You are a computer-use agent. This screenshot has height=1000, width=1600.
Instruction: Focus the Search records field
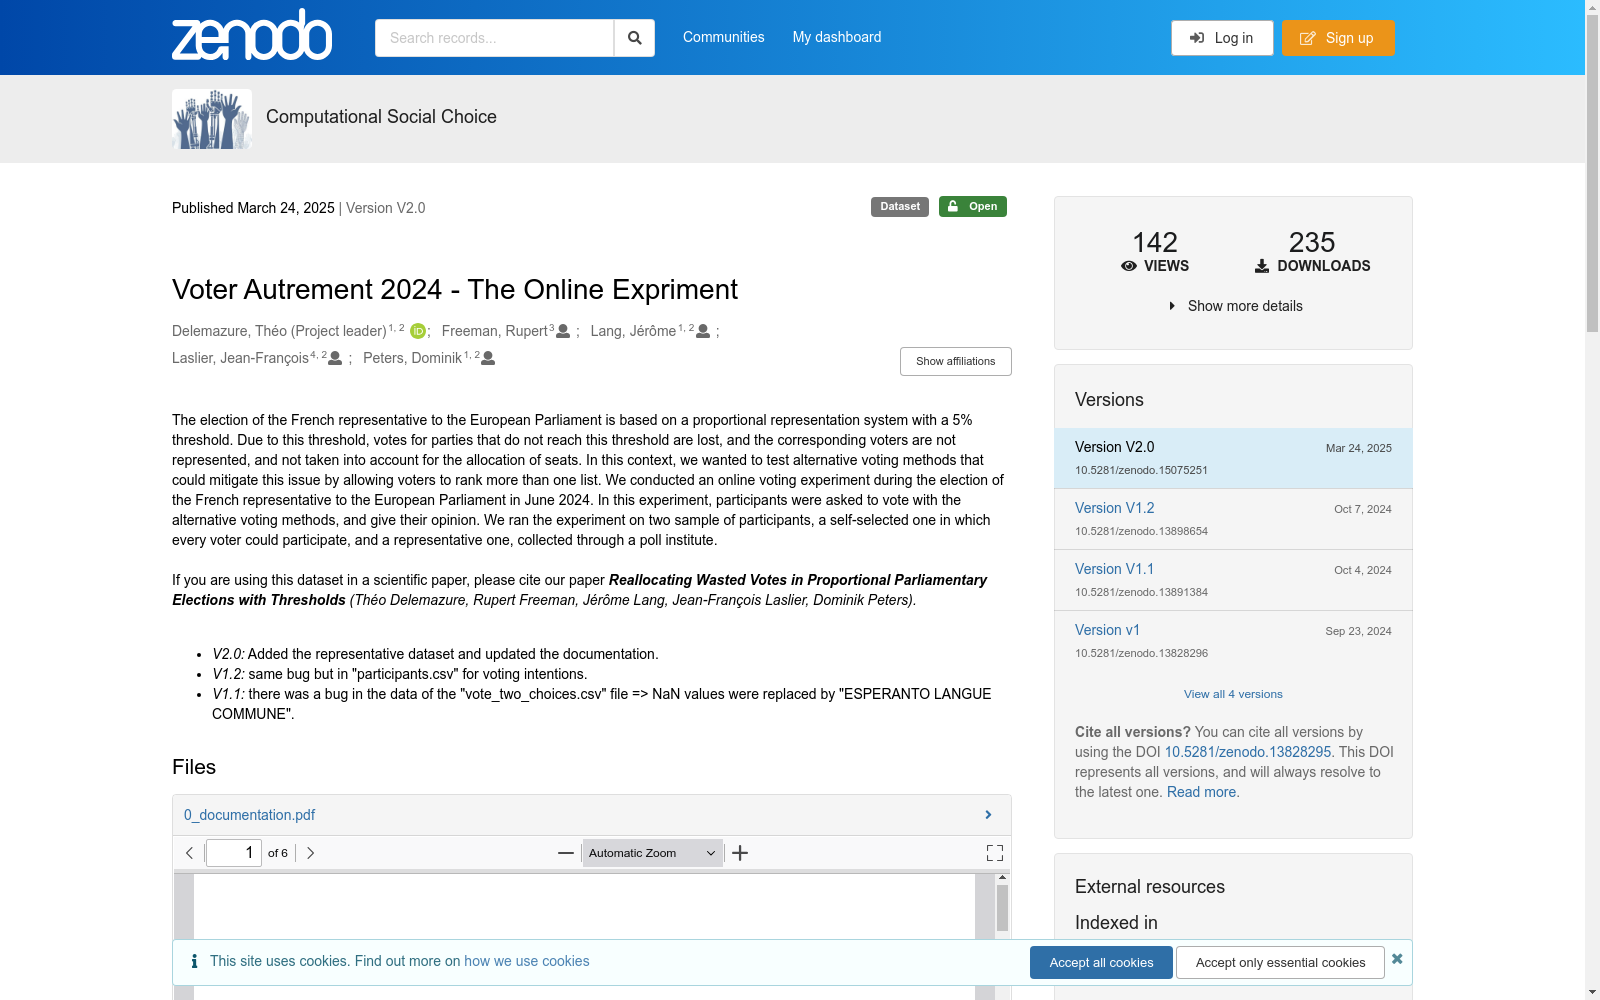click(x=494, y=38)
